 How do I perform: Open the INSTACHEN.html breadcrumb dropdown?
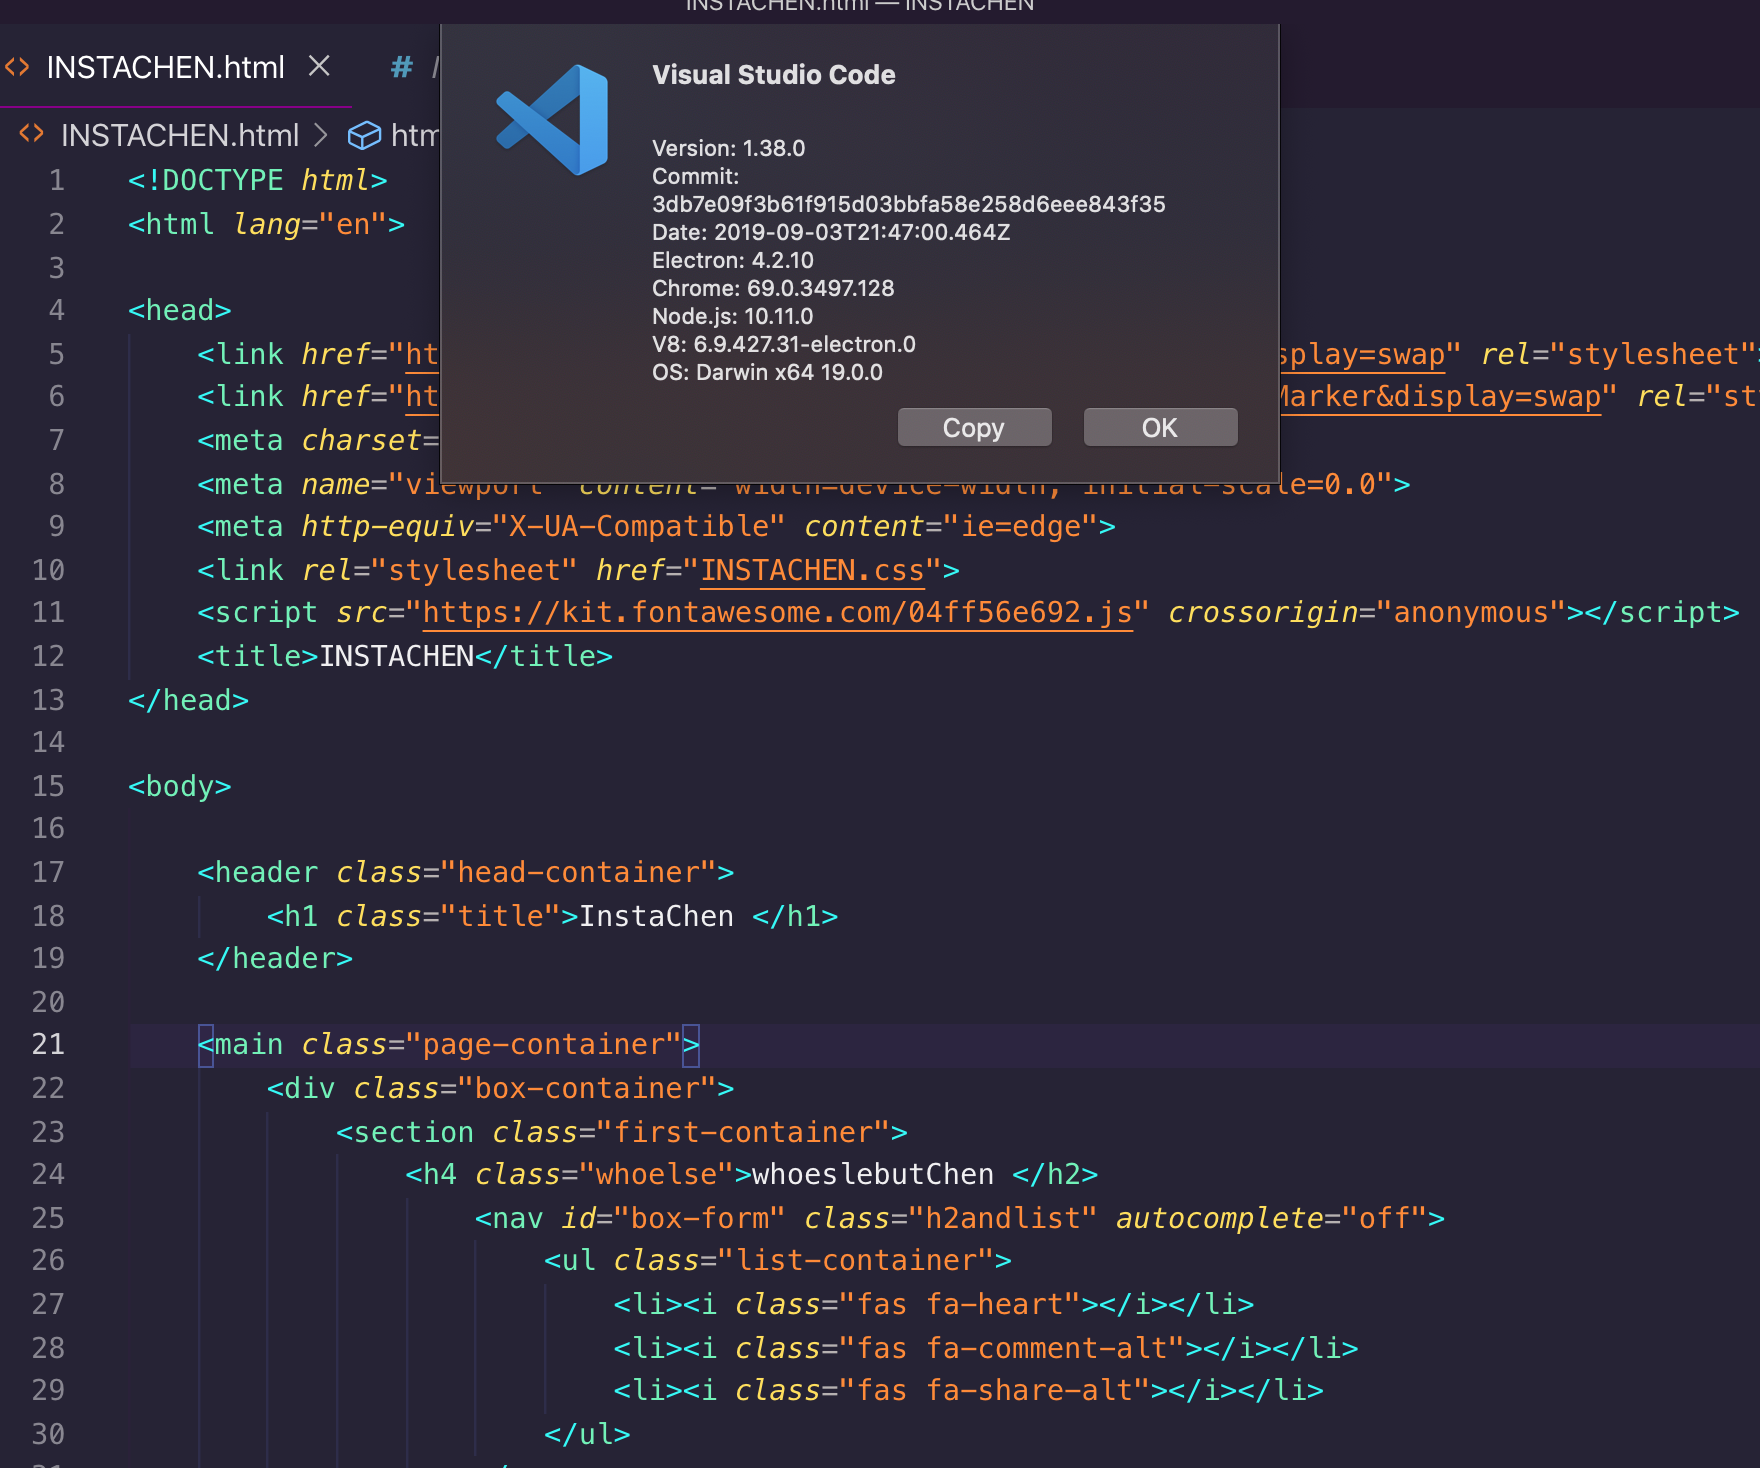pyautogui.click(x=180, y=135)
